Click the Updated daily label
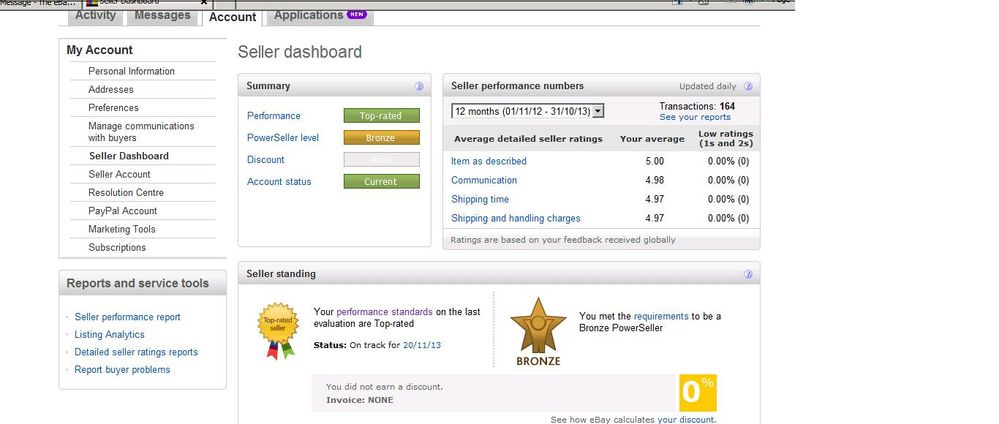The image size is (999, 424). tap(707, 86)
